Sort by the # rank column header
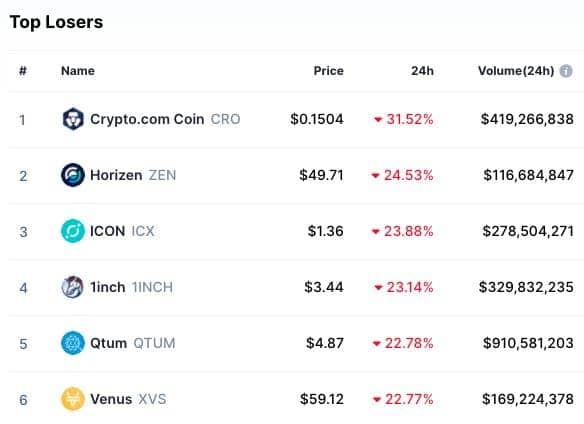 point(23,71)
